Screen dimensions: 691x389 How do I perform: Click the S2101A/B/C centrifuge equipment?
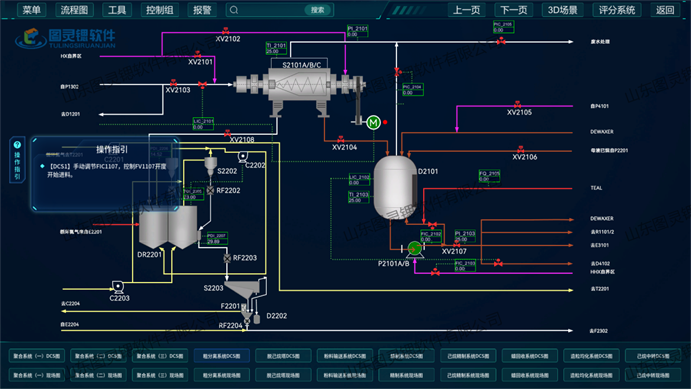click(300, 86)
